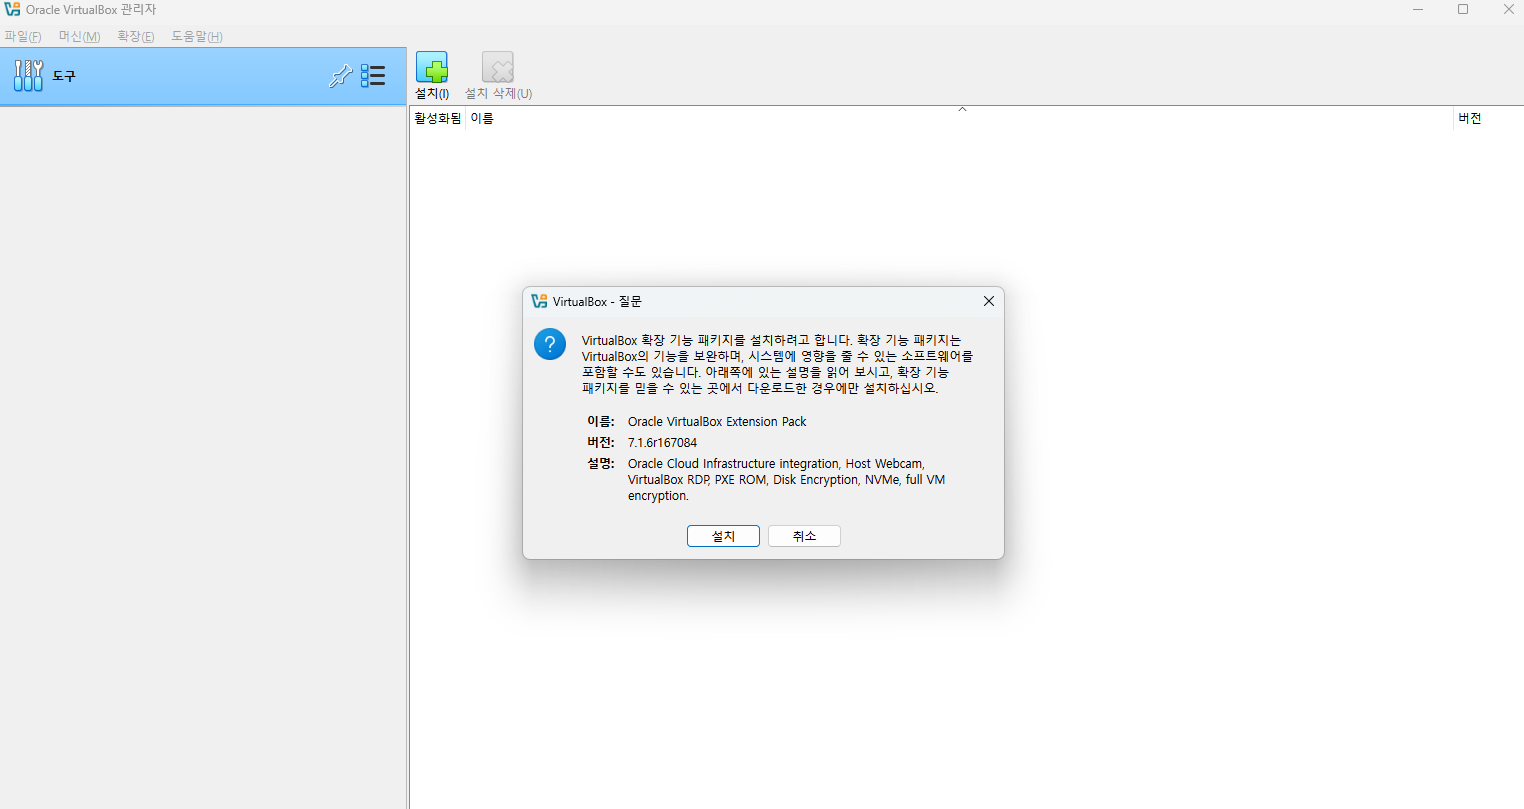Click the 설명: label in dialog

(x=601, y=464)
